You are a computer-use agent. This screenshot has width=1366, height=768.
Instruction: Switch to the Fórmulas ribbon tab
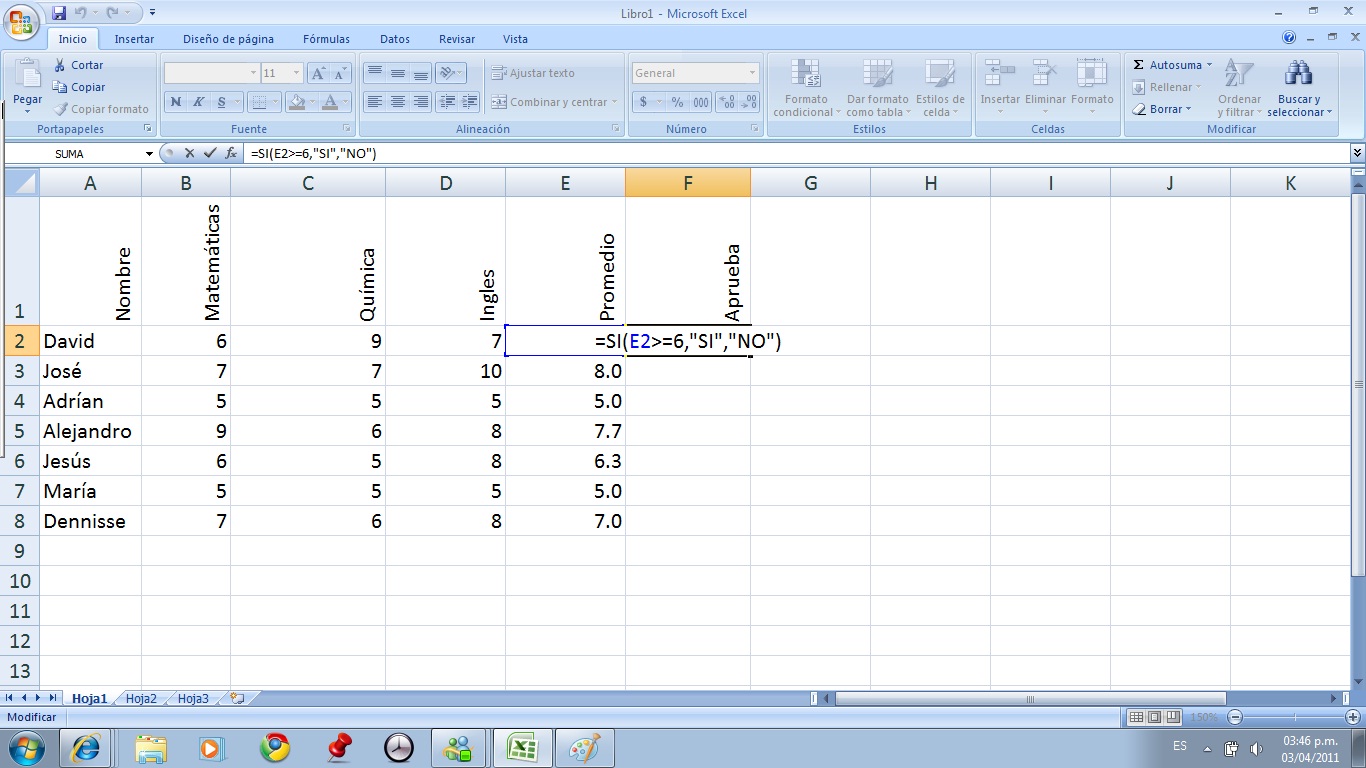(325, 39)
